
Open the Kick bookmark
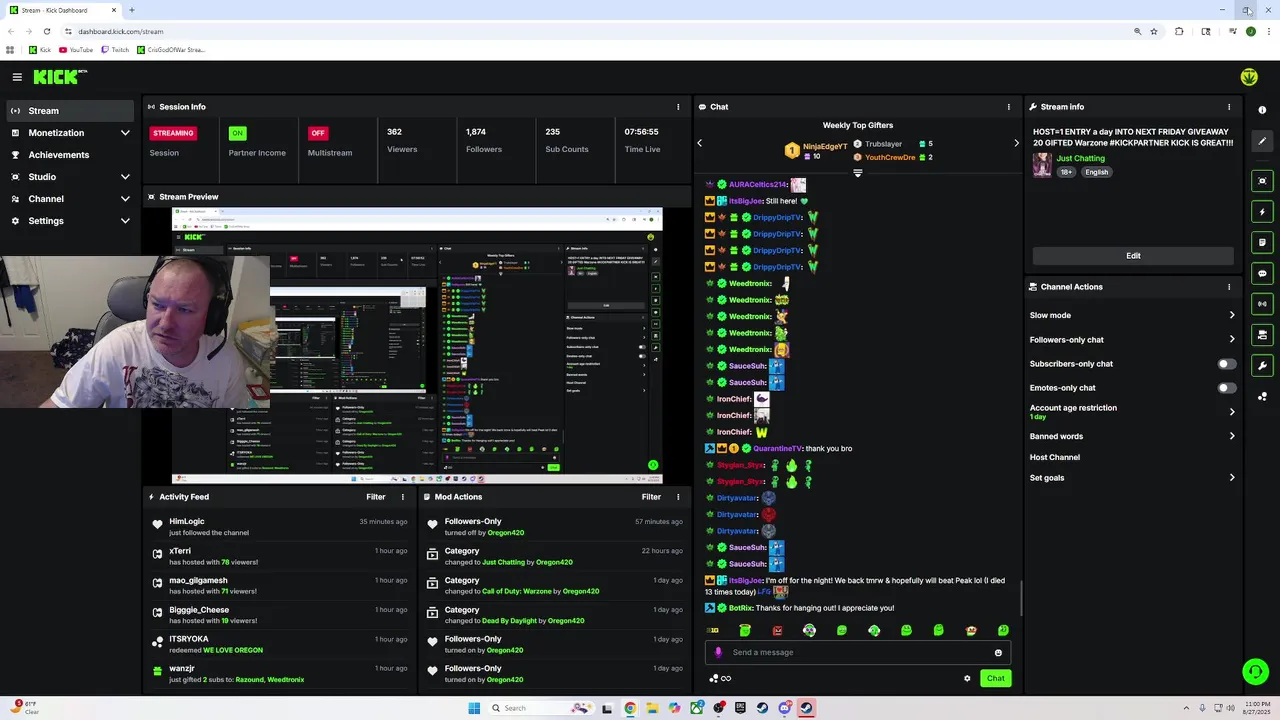coord(40,49)
